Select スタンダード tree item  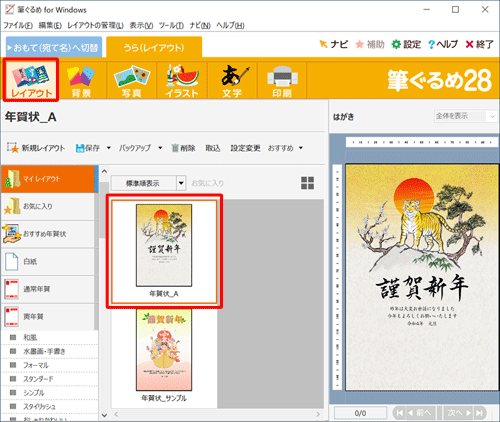[38, 379]
